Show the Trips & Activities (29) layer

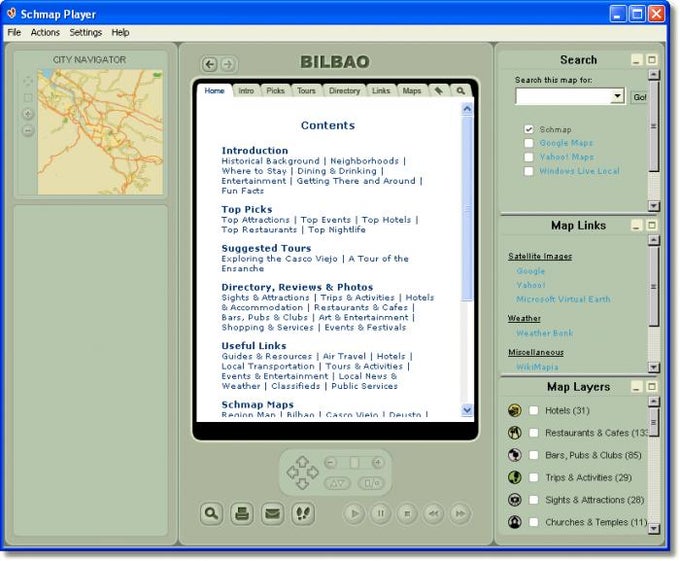pyautogui.click(x=534, y=477)
